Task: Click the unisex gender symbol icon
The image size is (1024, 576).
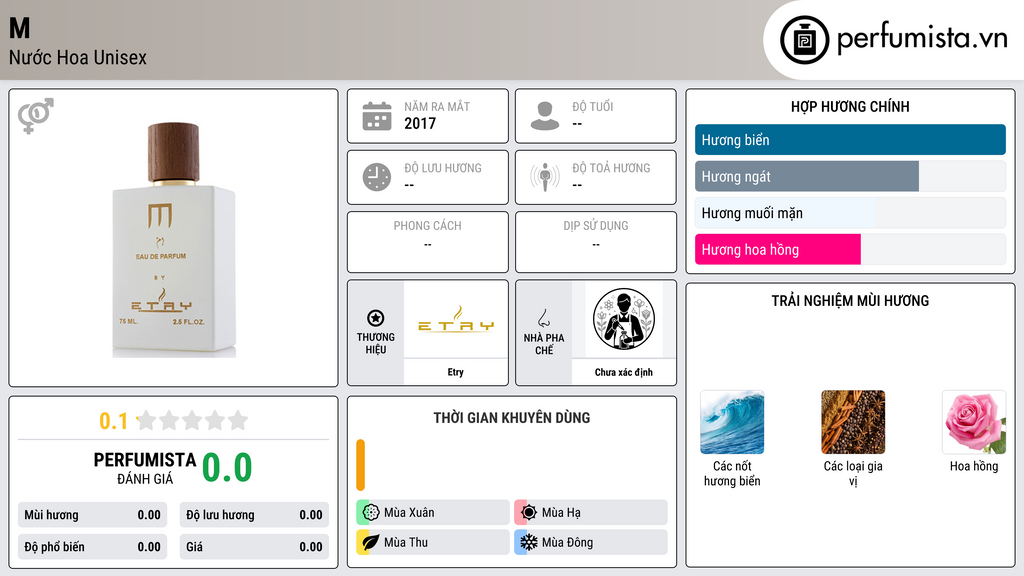Action: click(36, 116)
